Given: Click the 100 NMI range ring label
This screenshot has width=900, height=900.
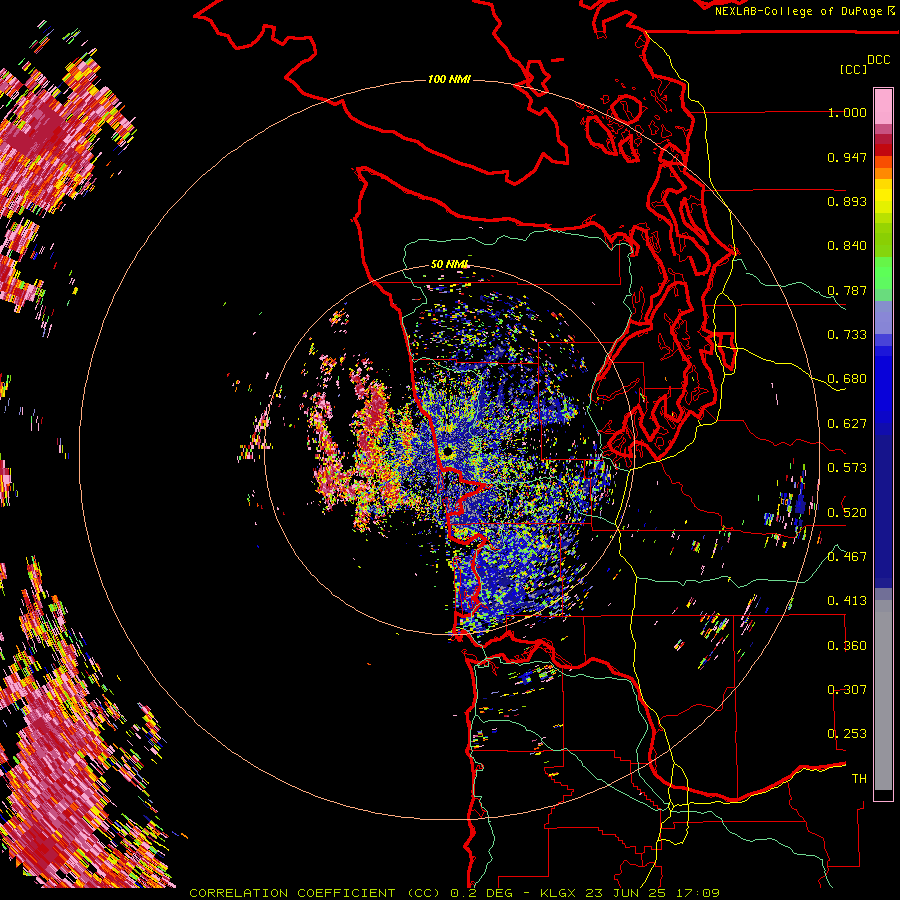Looking at the screenshot, I should point(449,79).
